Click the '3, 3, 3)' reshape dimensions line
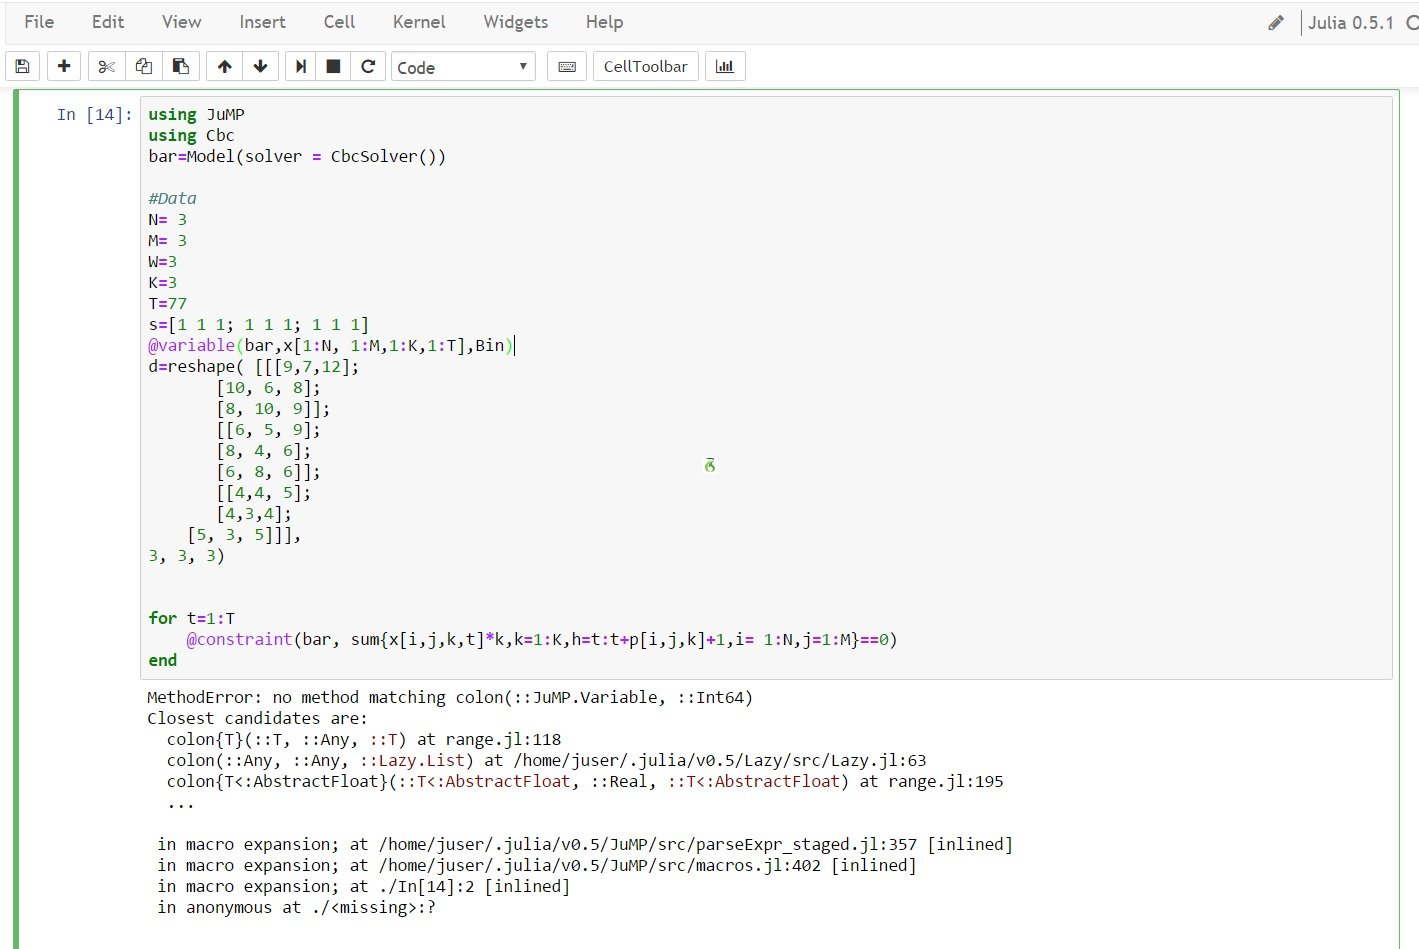This screenshot has height=949, width=1419. coord(186,555)
